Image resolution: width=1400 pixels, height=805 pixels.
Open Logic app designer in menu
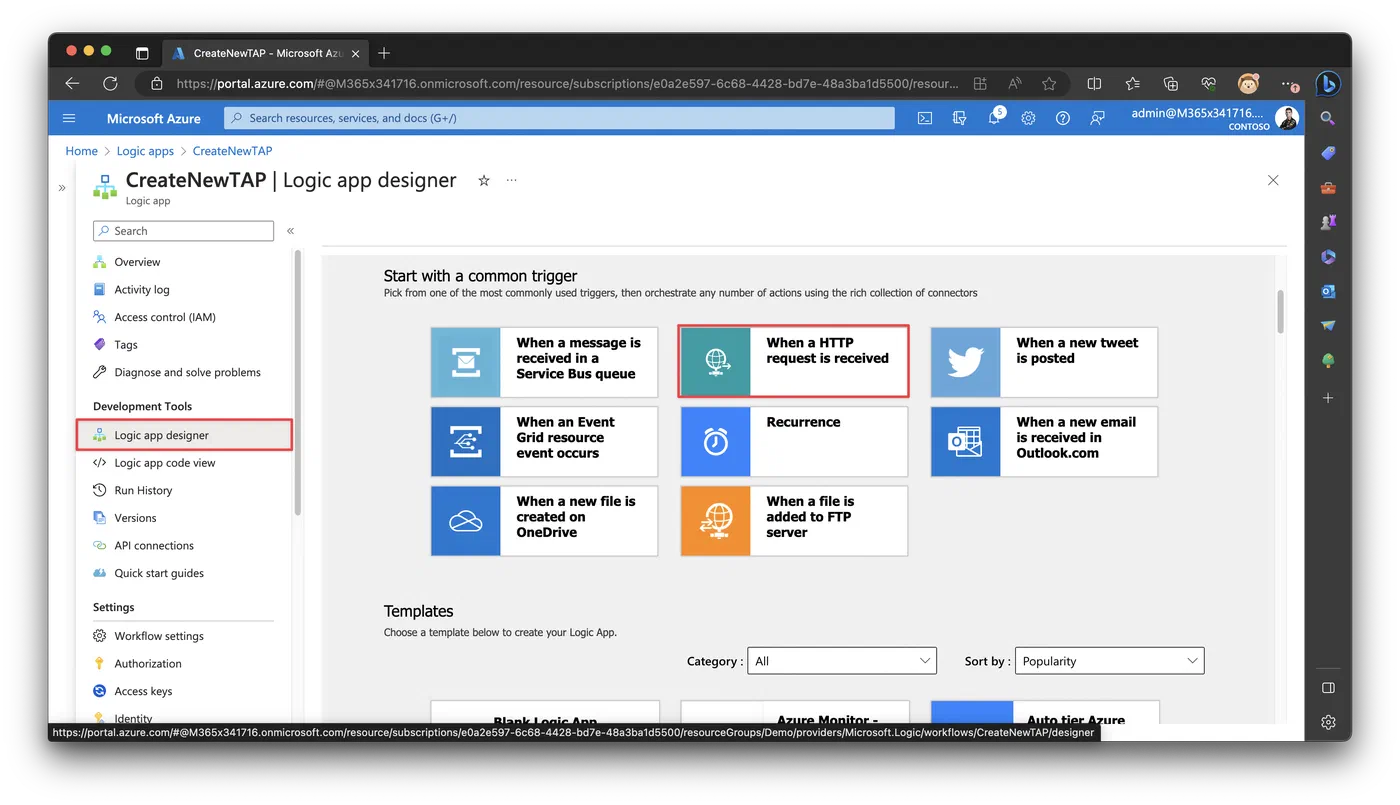pyautogui.click(x=184, y=435)
